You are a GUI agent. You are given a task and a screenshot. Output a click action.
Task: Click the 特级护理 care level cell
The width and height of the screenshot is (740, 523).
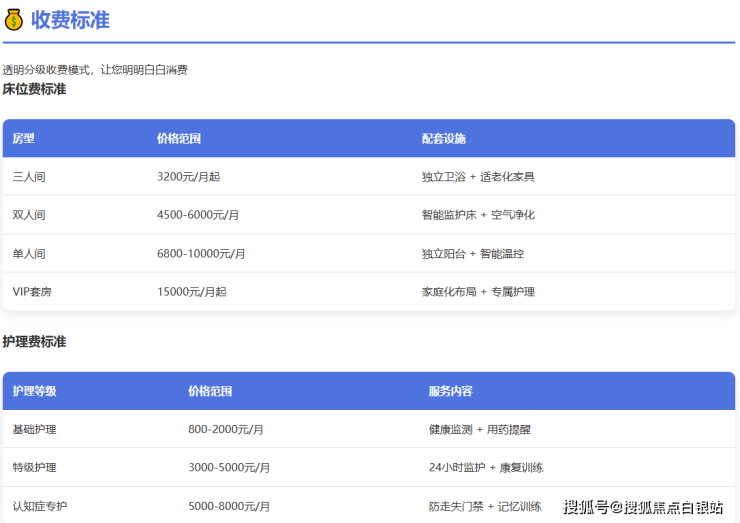34,467
